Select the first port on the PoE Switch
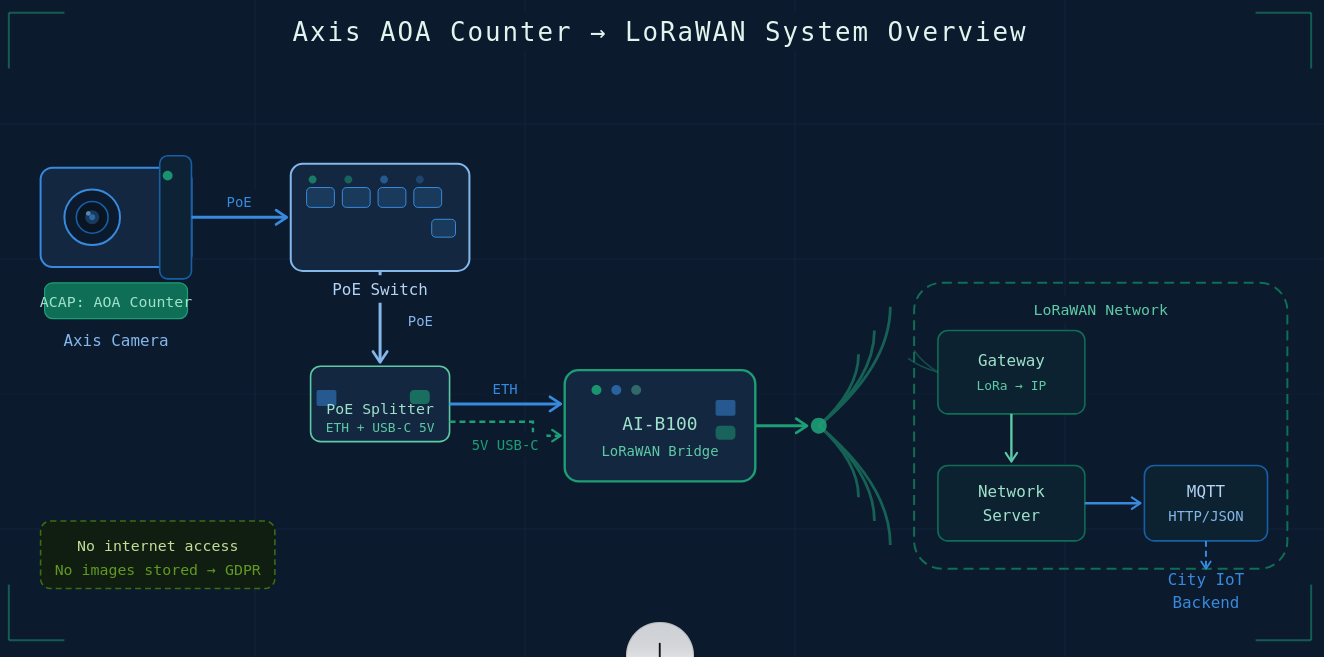Viewport: 1324px width, 657px height. point(320,197)
